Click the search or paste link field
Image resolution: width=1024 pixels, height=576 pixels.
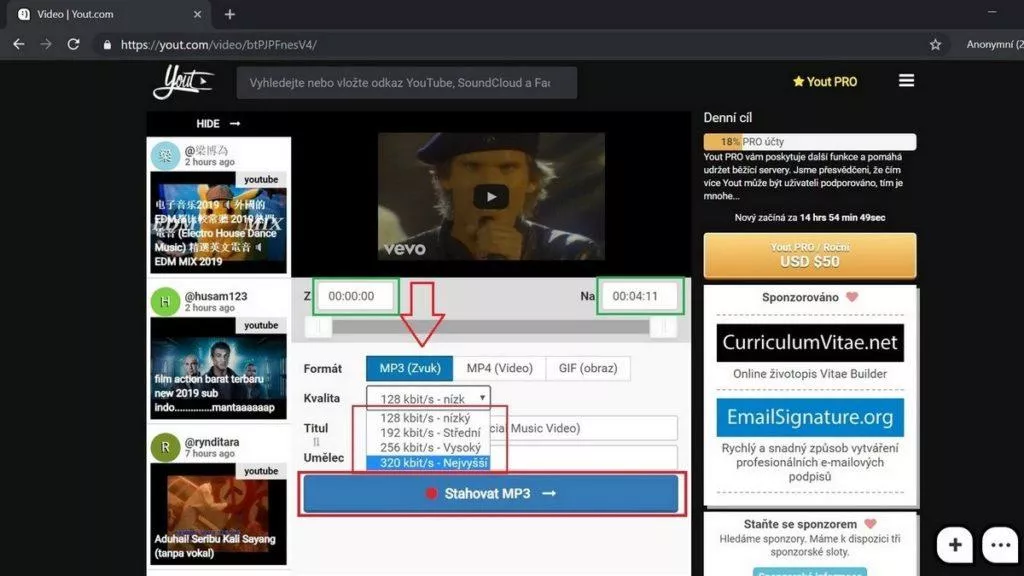406,83
